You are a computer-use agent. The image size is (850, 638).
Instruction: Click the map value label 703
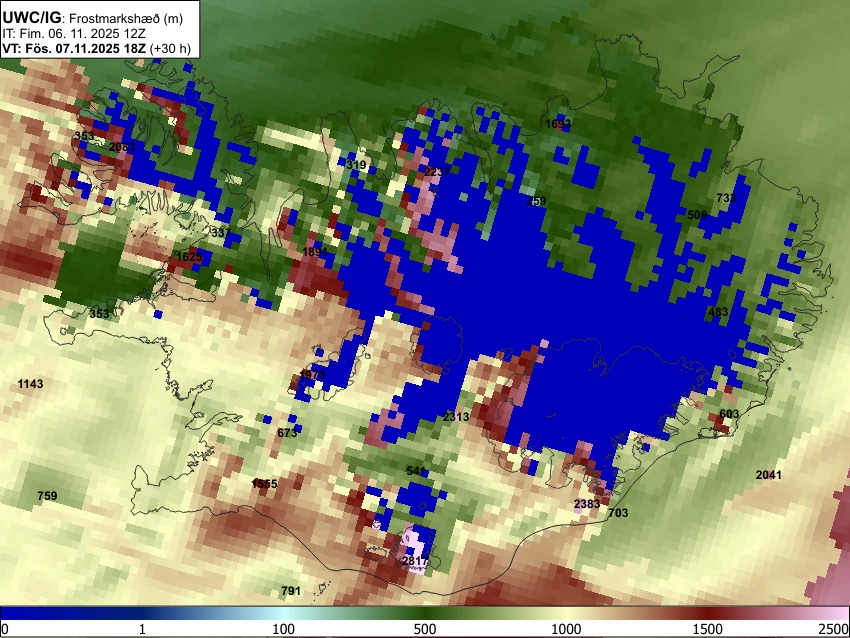tap(618, 513)
